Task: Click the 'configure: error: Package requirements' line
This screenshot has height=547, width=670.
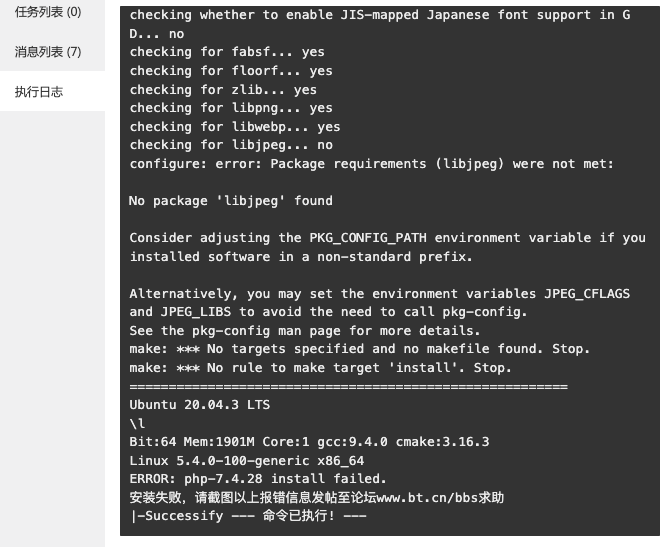Action: 371,164
